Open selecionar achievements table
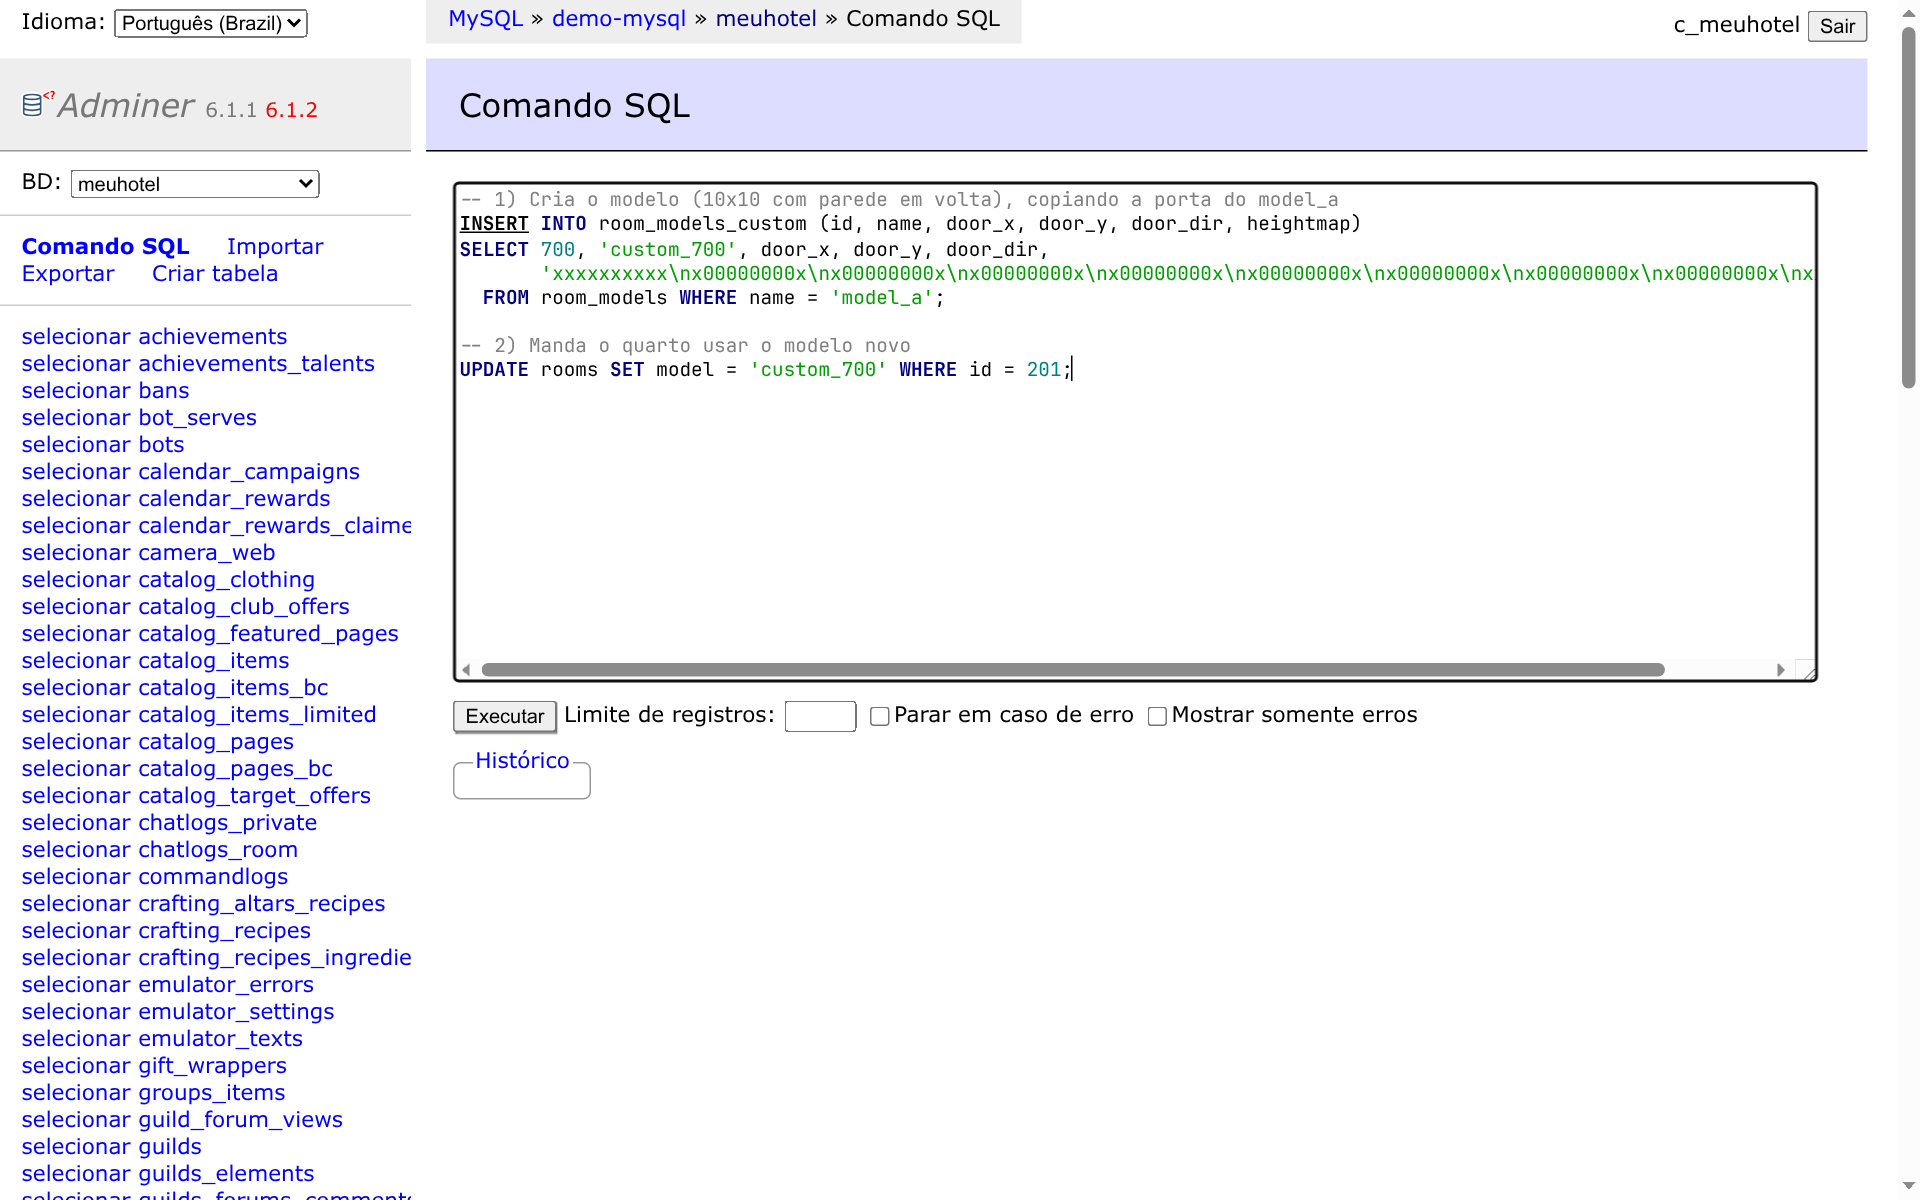 (154, 337)
